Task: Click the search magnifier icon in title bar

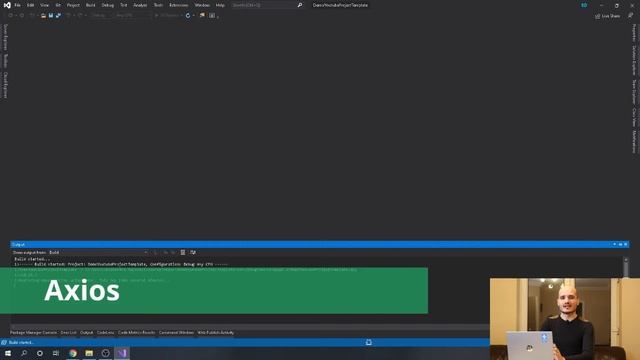Action: point(300,5)
